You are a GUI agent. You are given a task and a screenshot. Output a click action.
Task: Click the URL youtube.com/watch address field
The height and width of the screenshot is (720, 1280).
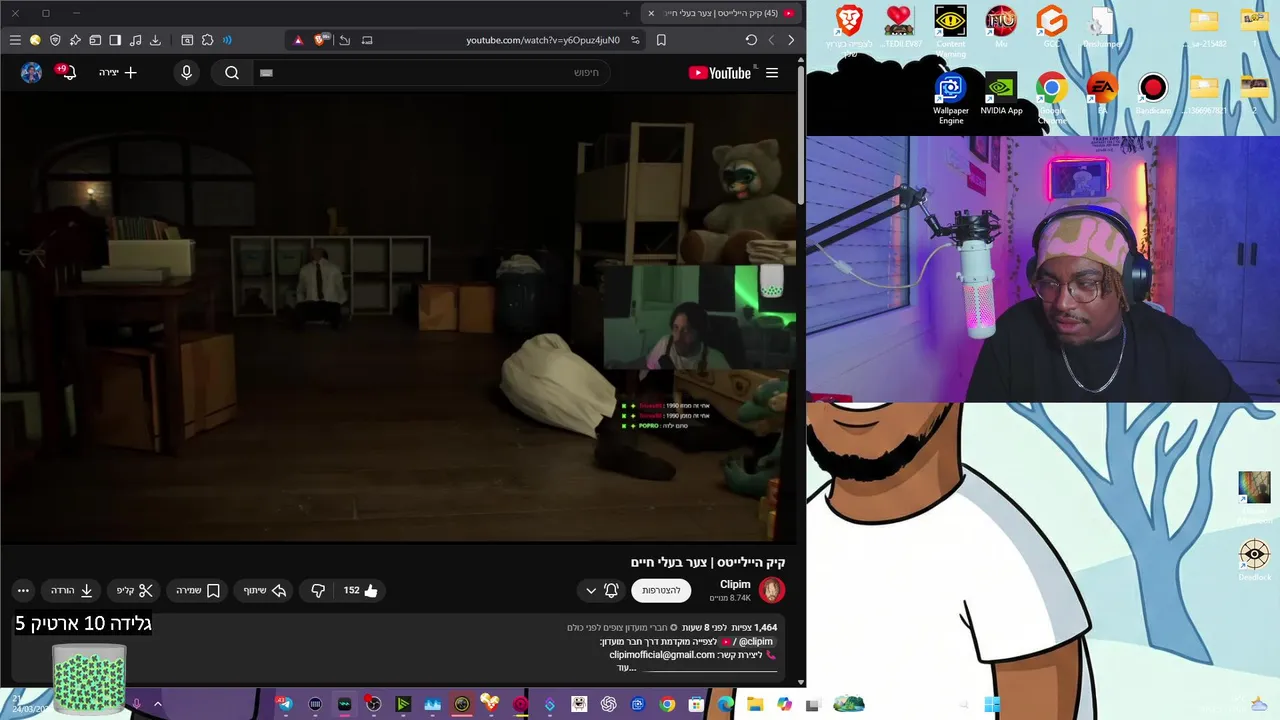543,40
